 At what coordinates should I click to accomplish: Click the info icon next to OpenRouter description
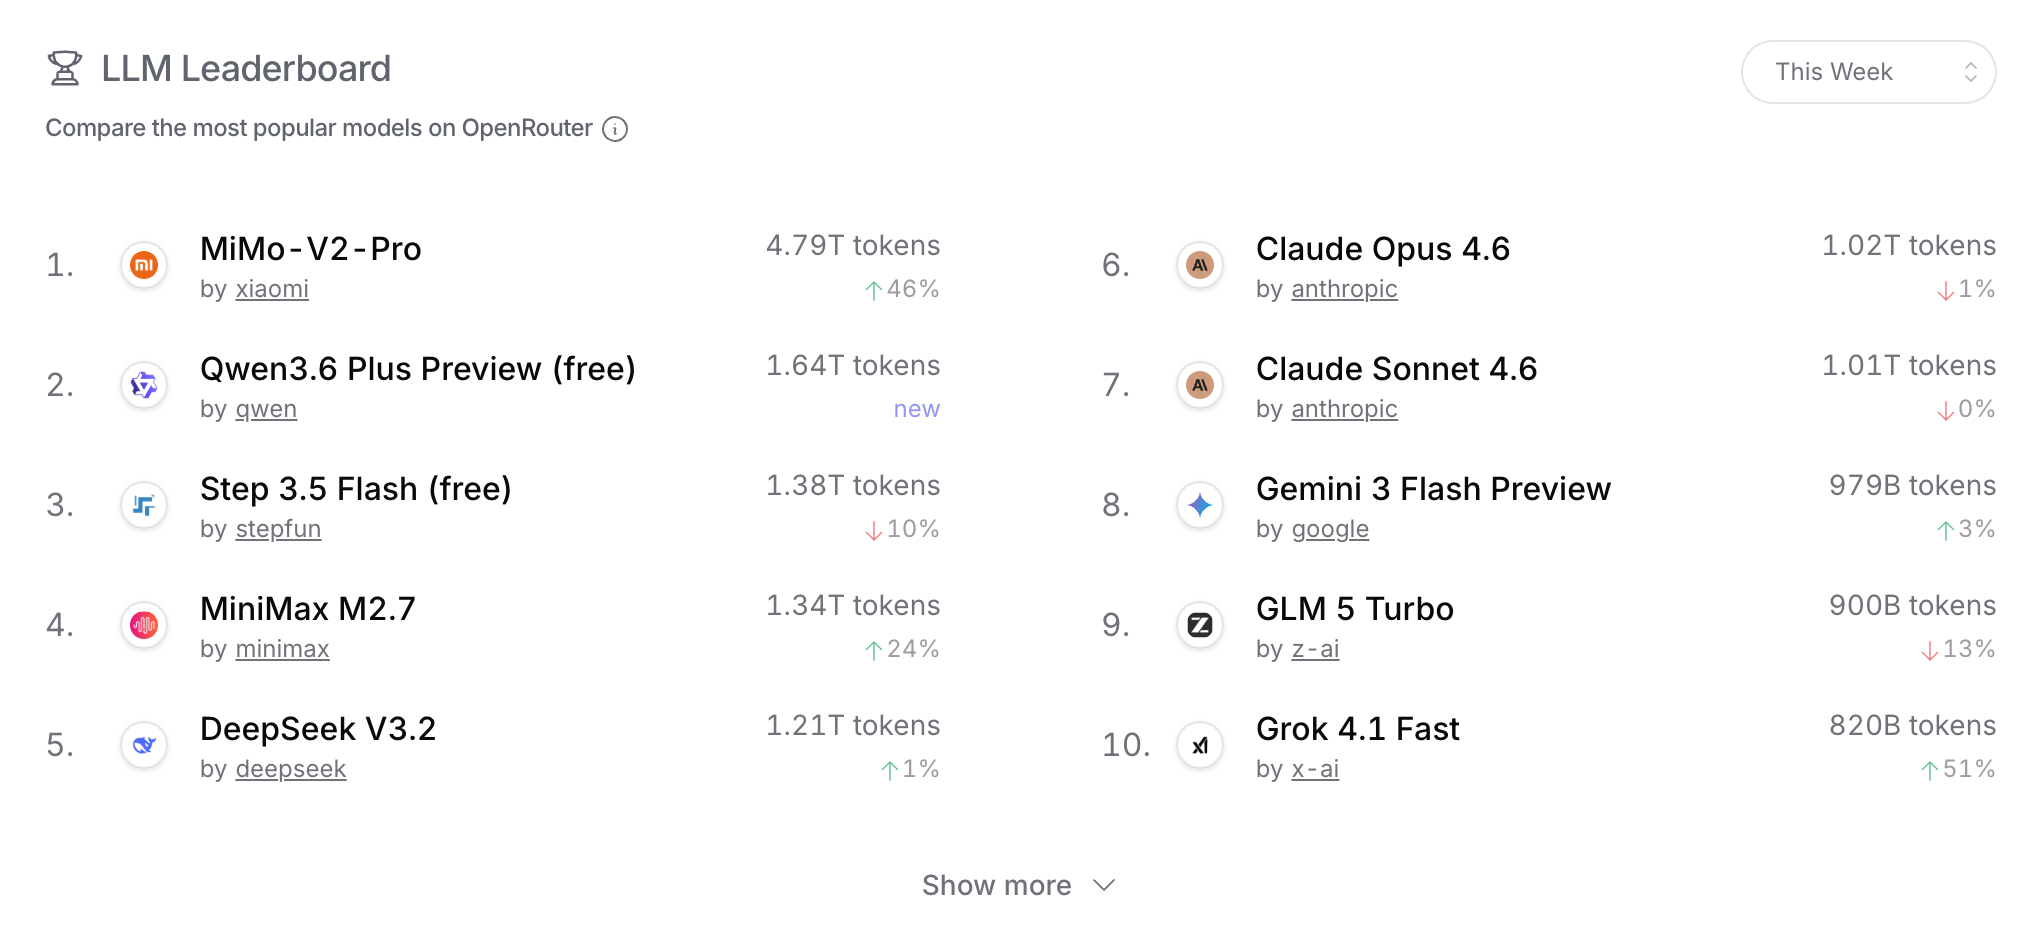coord(615,129)
